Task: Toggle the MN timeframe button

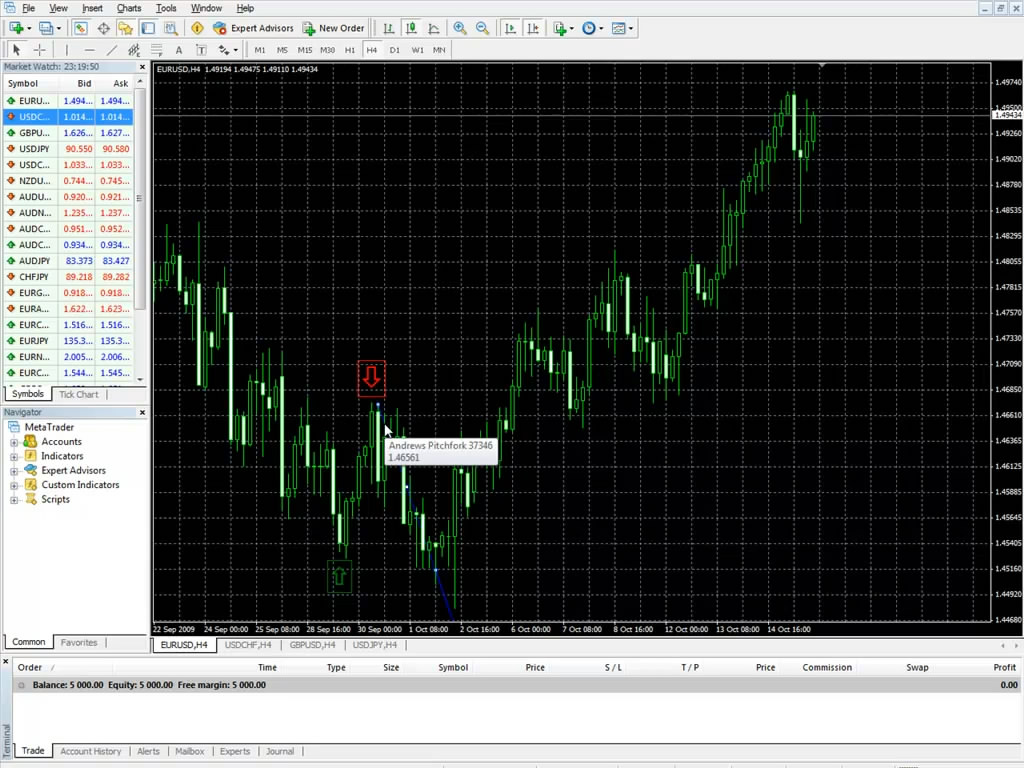Action: [439, 50]
